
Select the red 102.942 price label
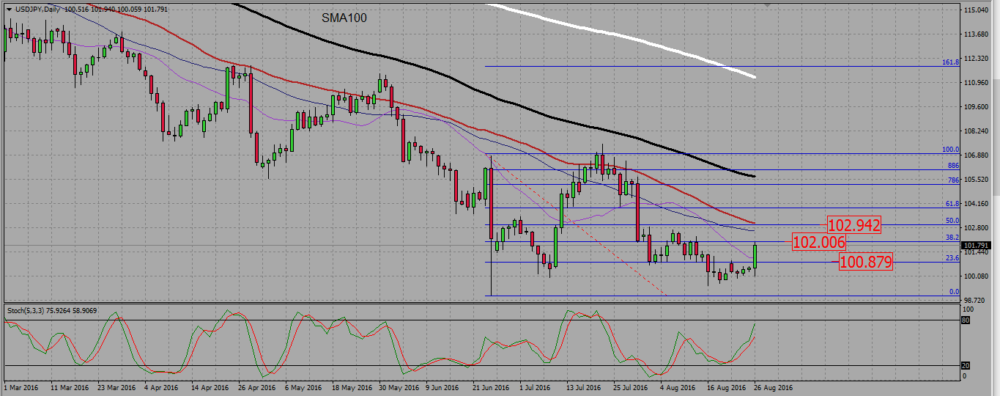pyautogui.click(x=854, y=224)
